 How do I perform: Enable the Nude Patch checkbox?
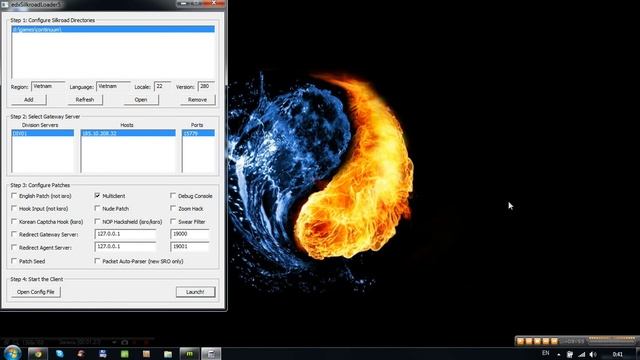coord(97,209)
